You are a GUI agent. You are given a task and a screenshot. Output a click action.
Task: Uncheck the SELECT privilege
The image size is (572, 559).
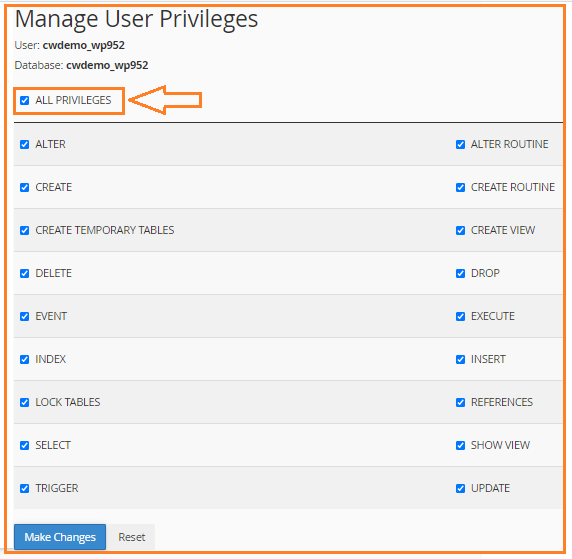point(24,446)
